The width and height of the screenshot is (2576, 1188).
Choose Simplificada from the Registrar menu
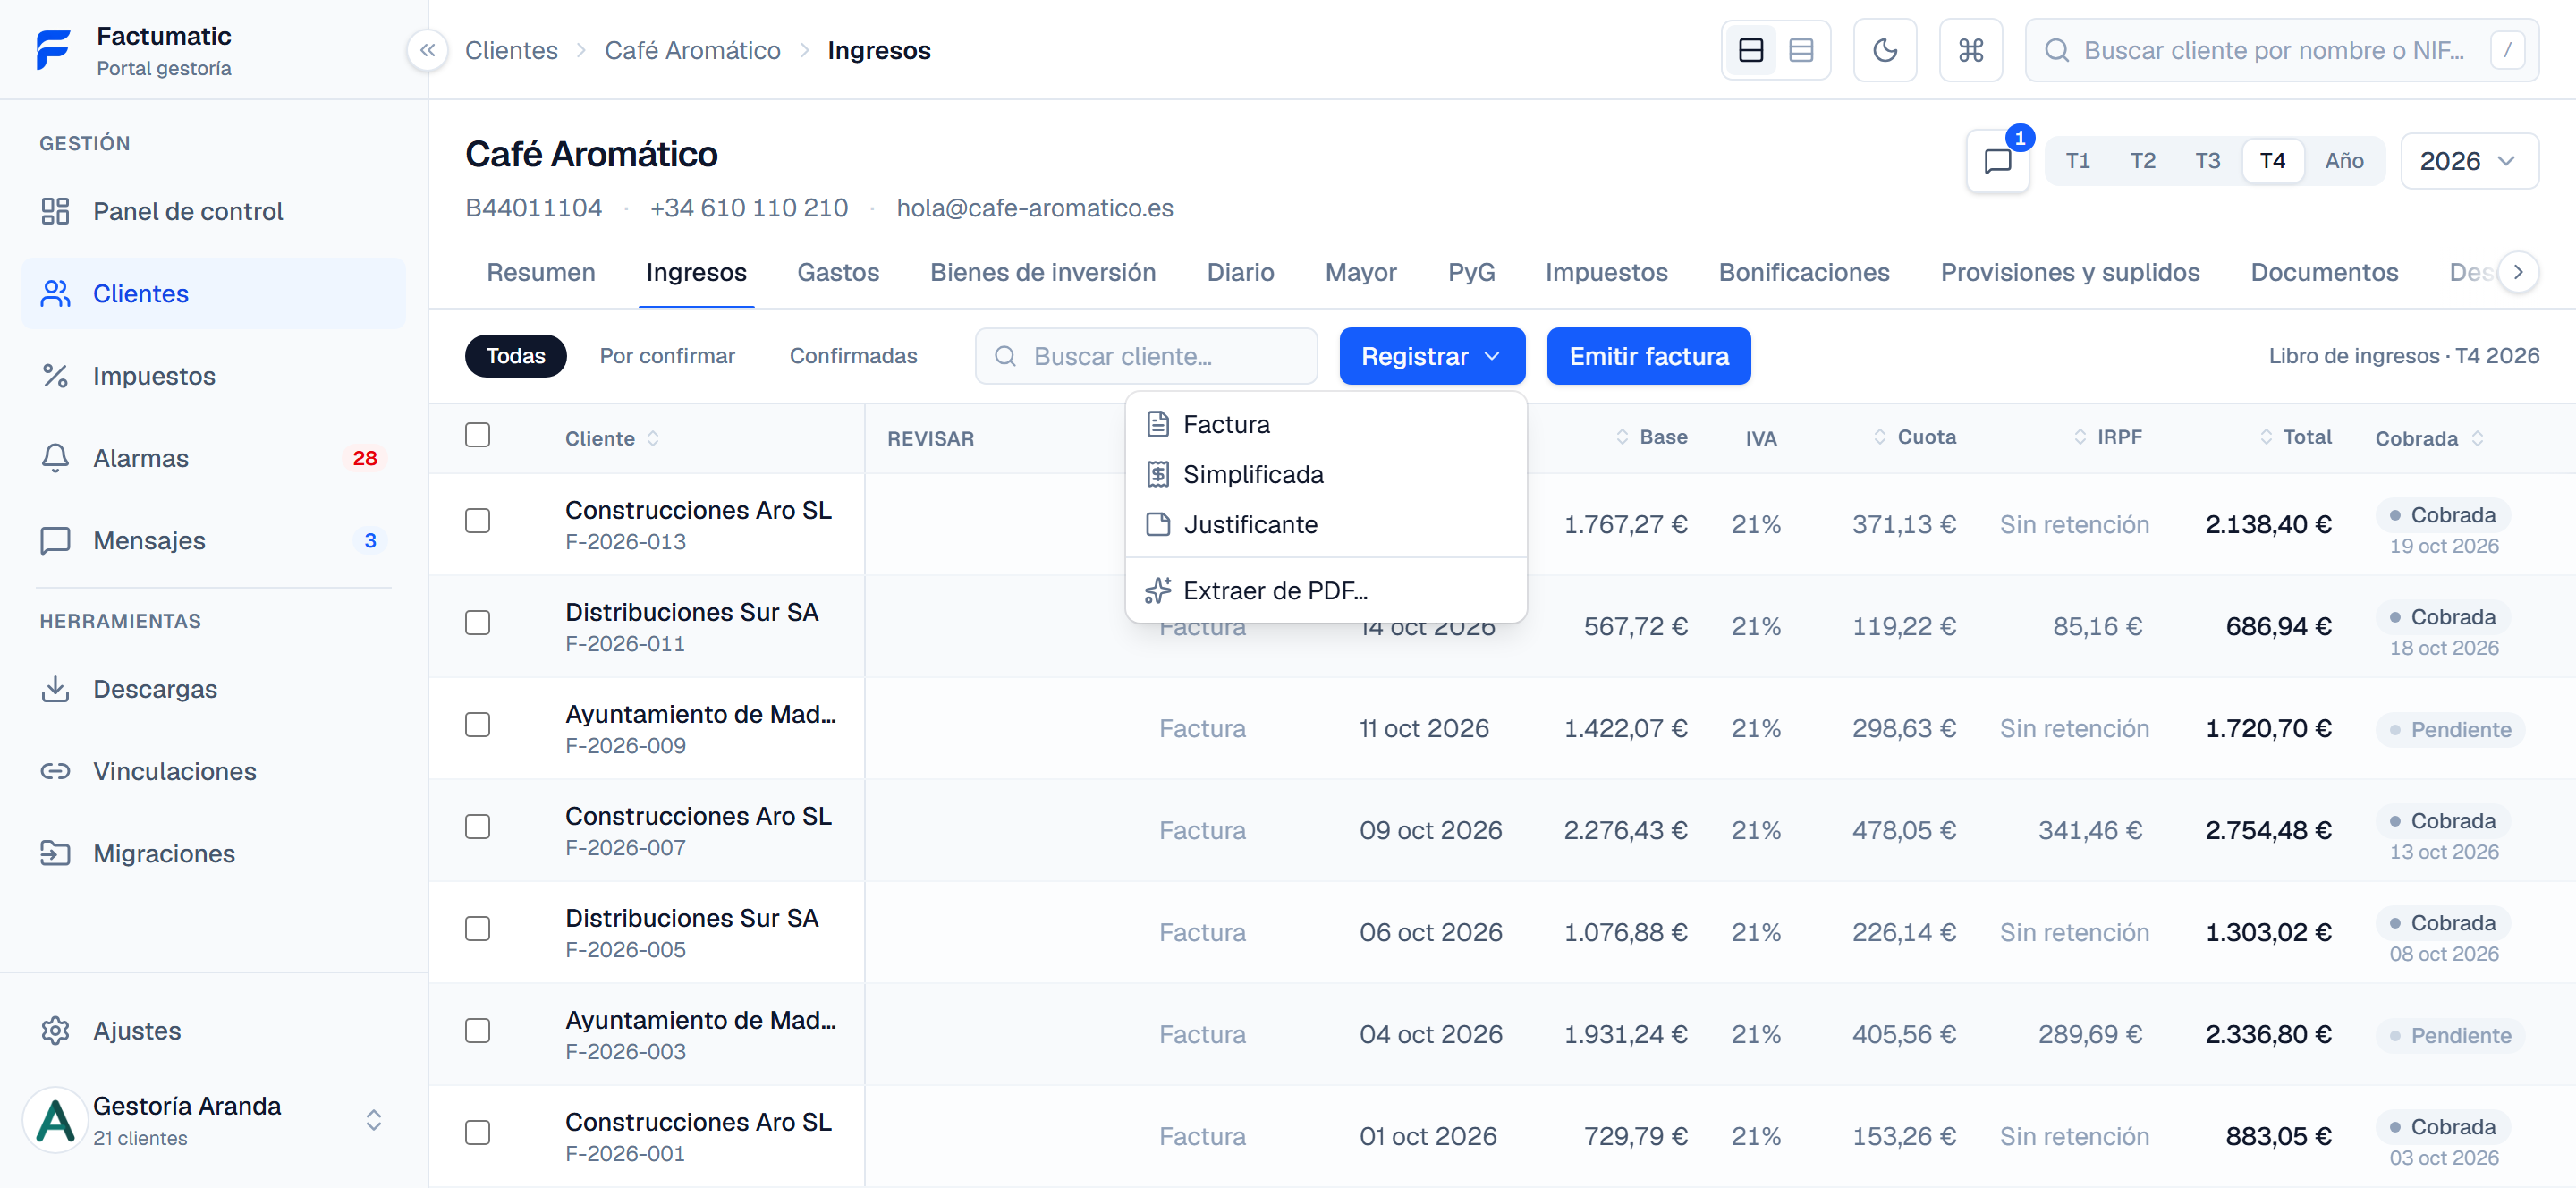(x=1325, y=474)
